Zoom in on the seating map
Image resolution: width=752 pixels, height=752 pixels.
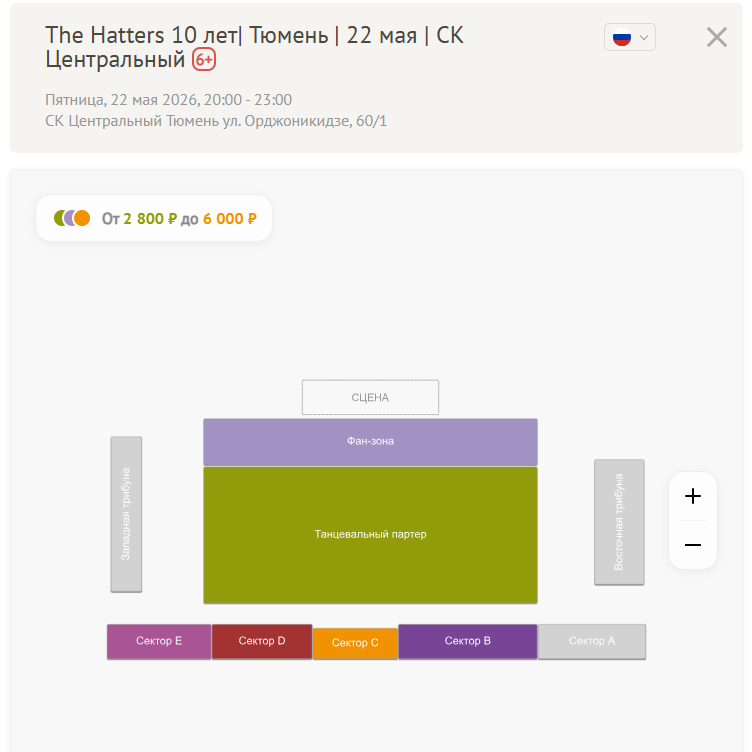point(693,496)
